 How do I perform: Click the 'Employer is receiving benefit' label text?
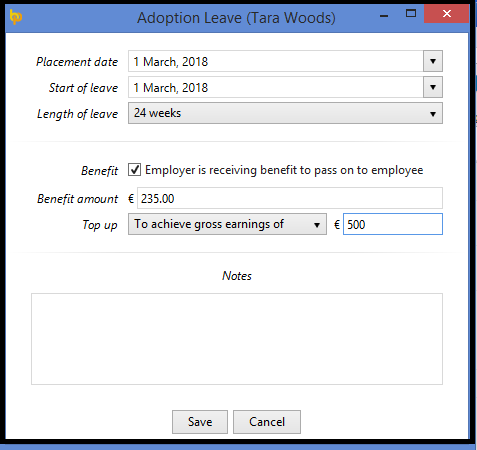click(284, 170)
